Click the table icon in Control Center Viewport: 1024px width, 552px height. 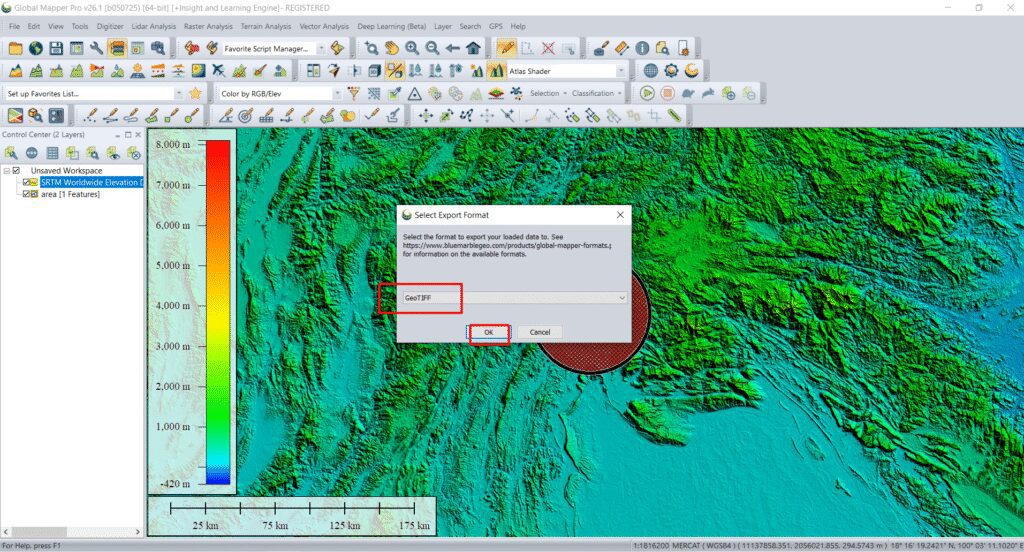click(52, 153)
